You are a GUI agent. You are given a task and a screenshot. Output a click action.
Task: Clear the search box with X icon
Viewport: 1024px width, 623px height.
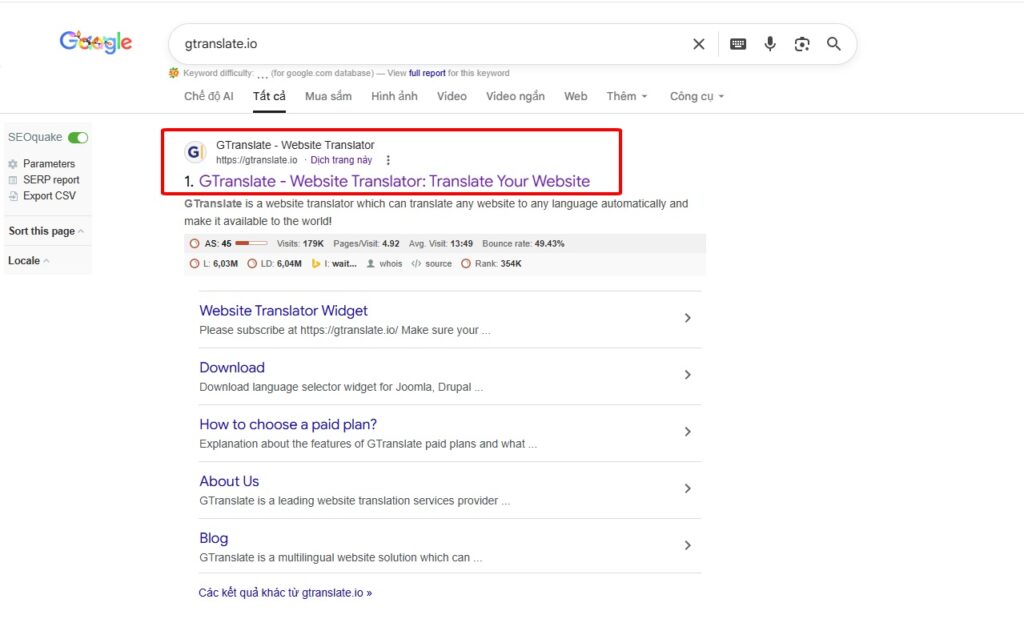tap(699, 44)
